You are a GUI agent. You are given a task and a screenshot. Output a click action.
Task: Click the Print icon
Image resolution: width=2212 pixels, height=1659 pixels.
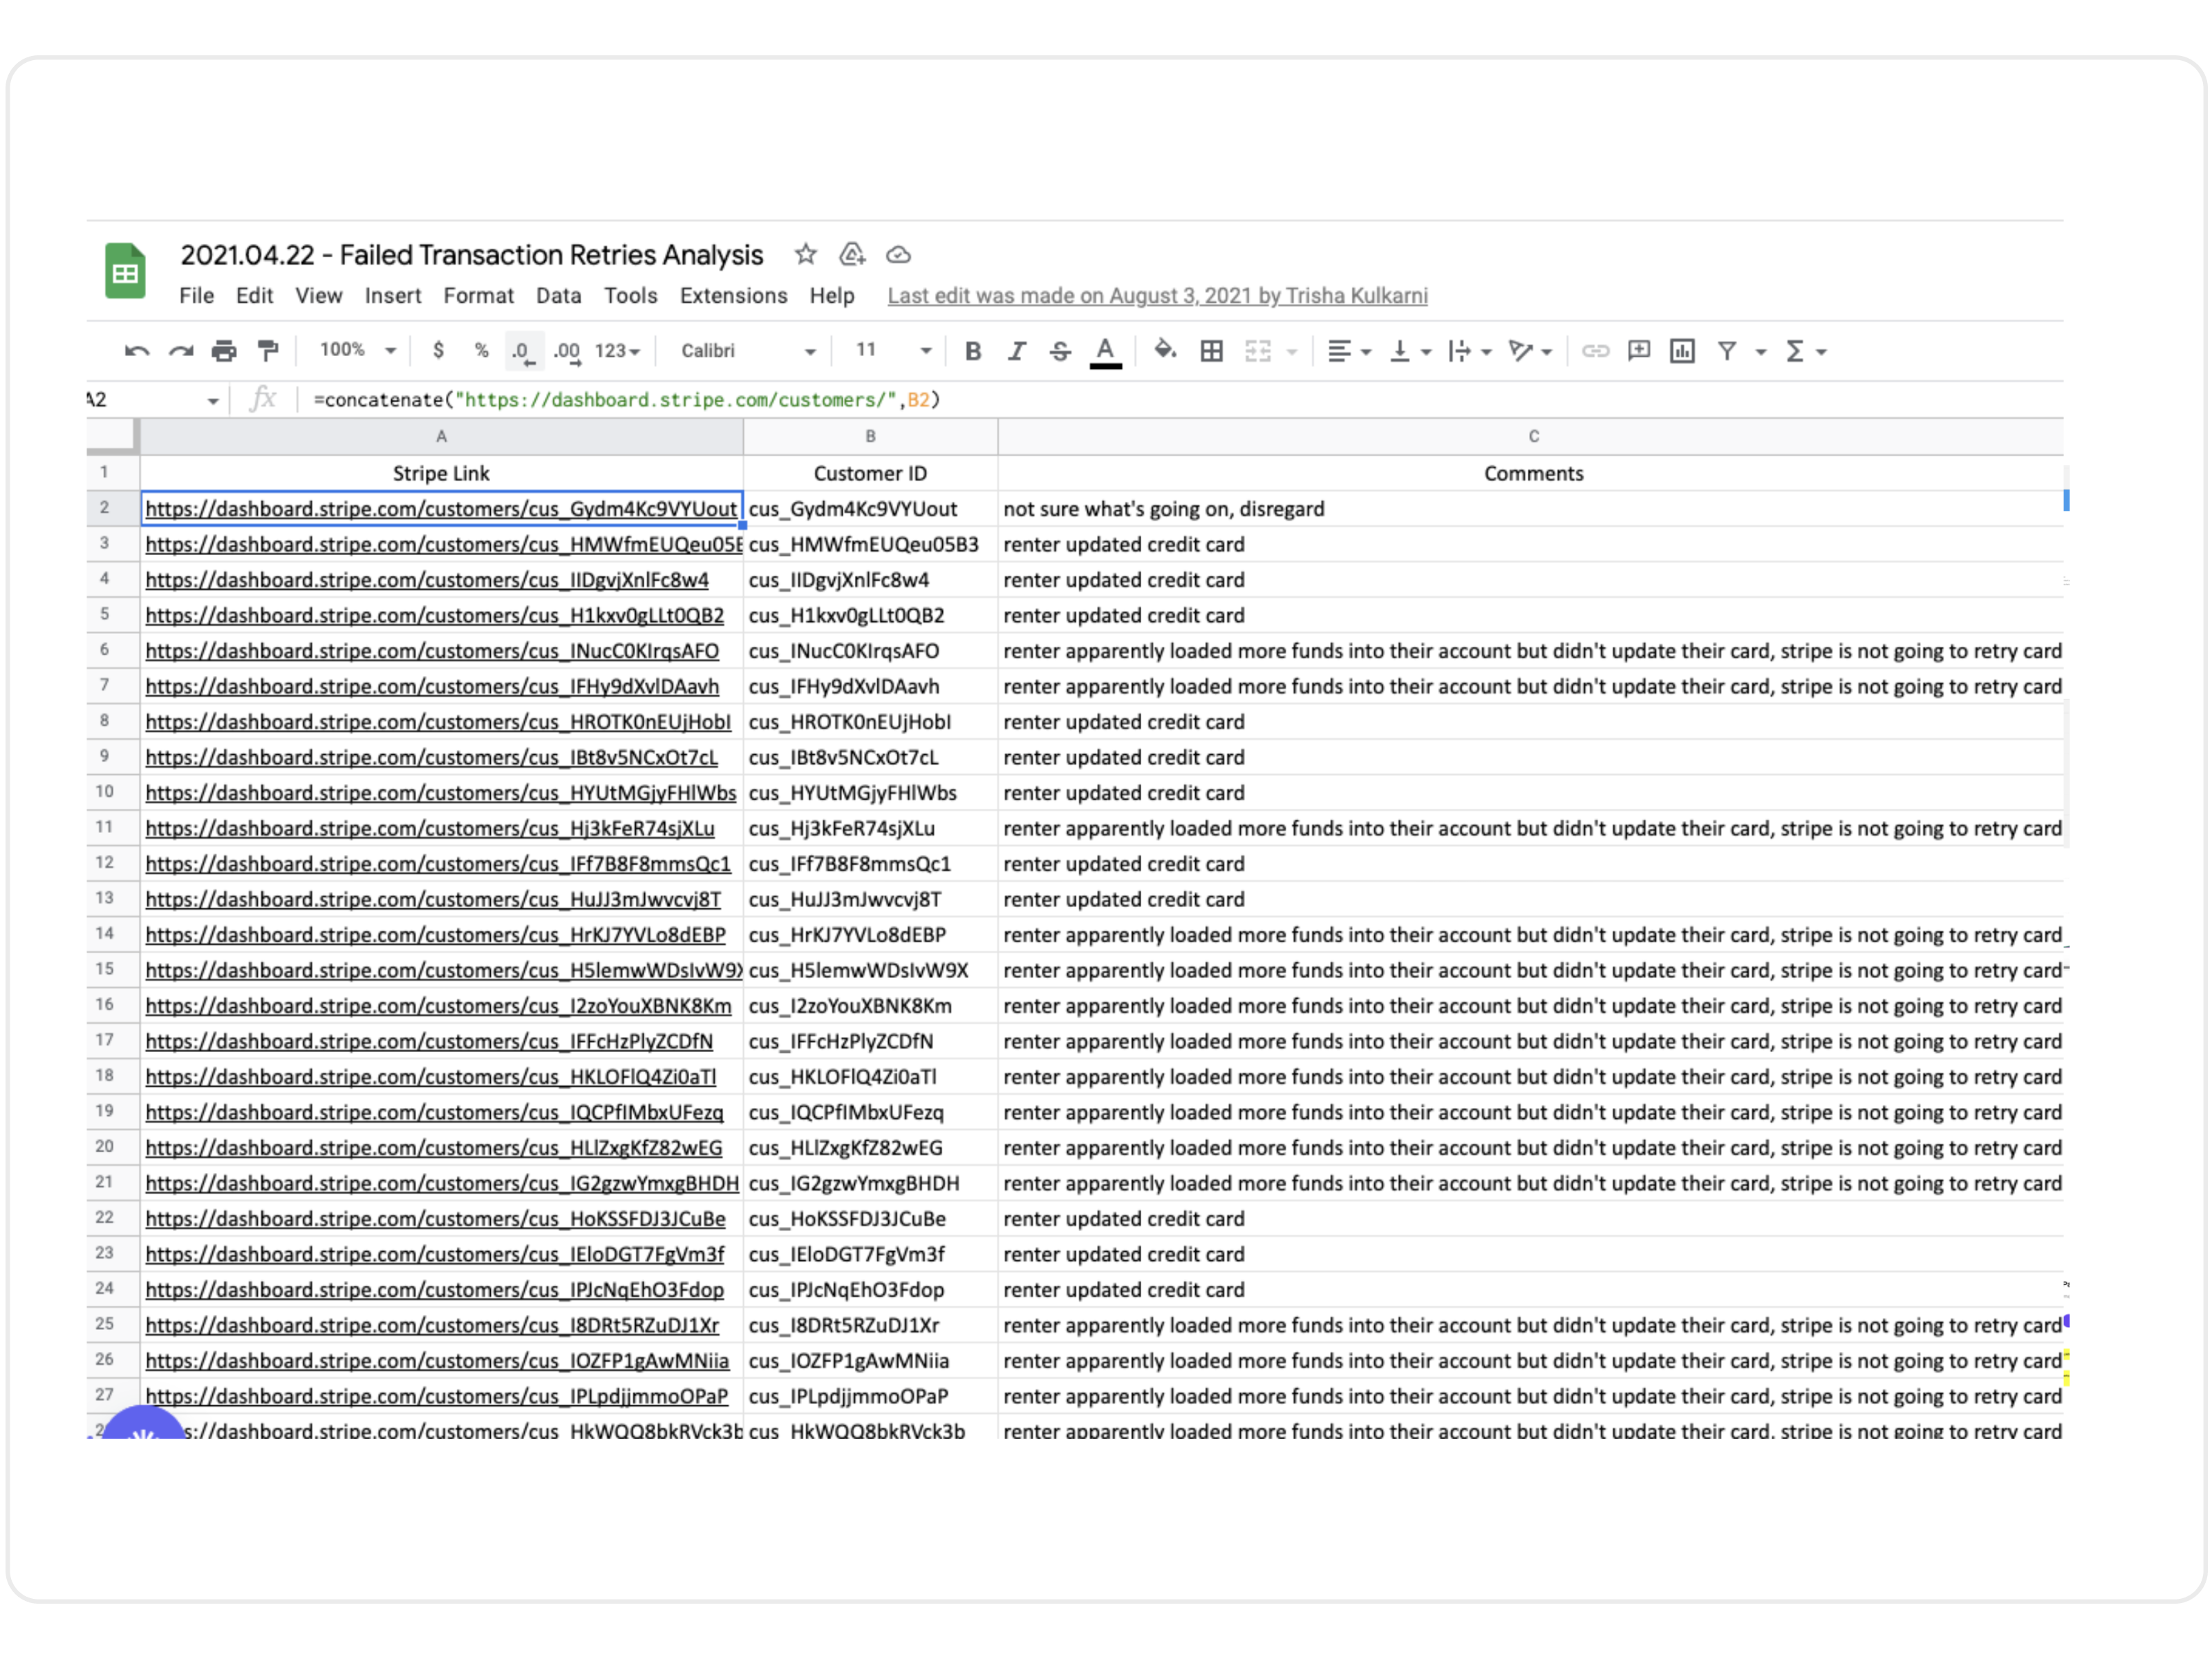pos(224,351)
